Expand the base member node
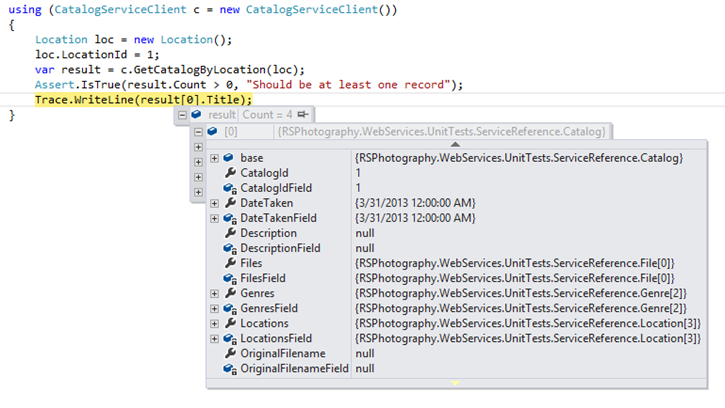This screenshot has height=408, width=725. pos(214,158)
